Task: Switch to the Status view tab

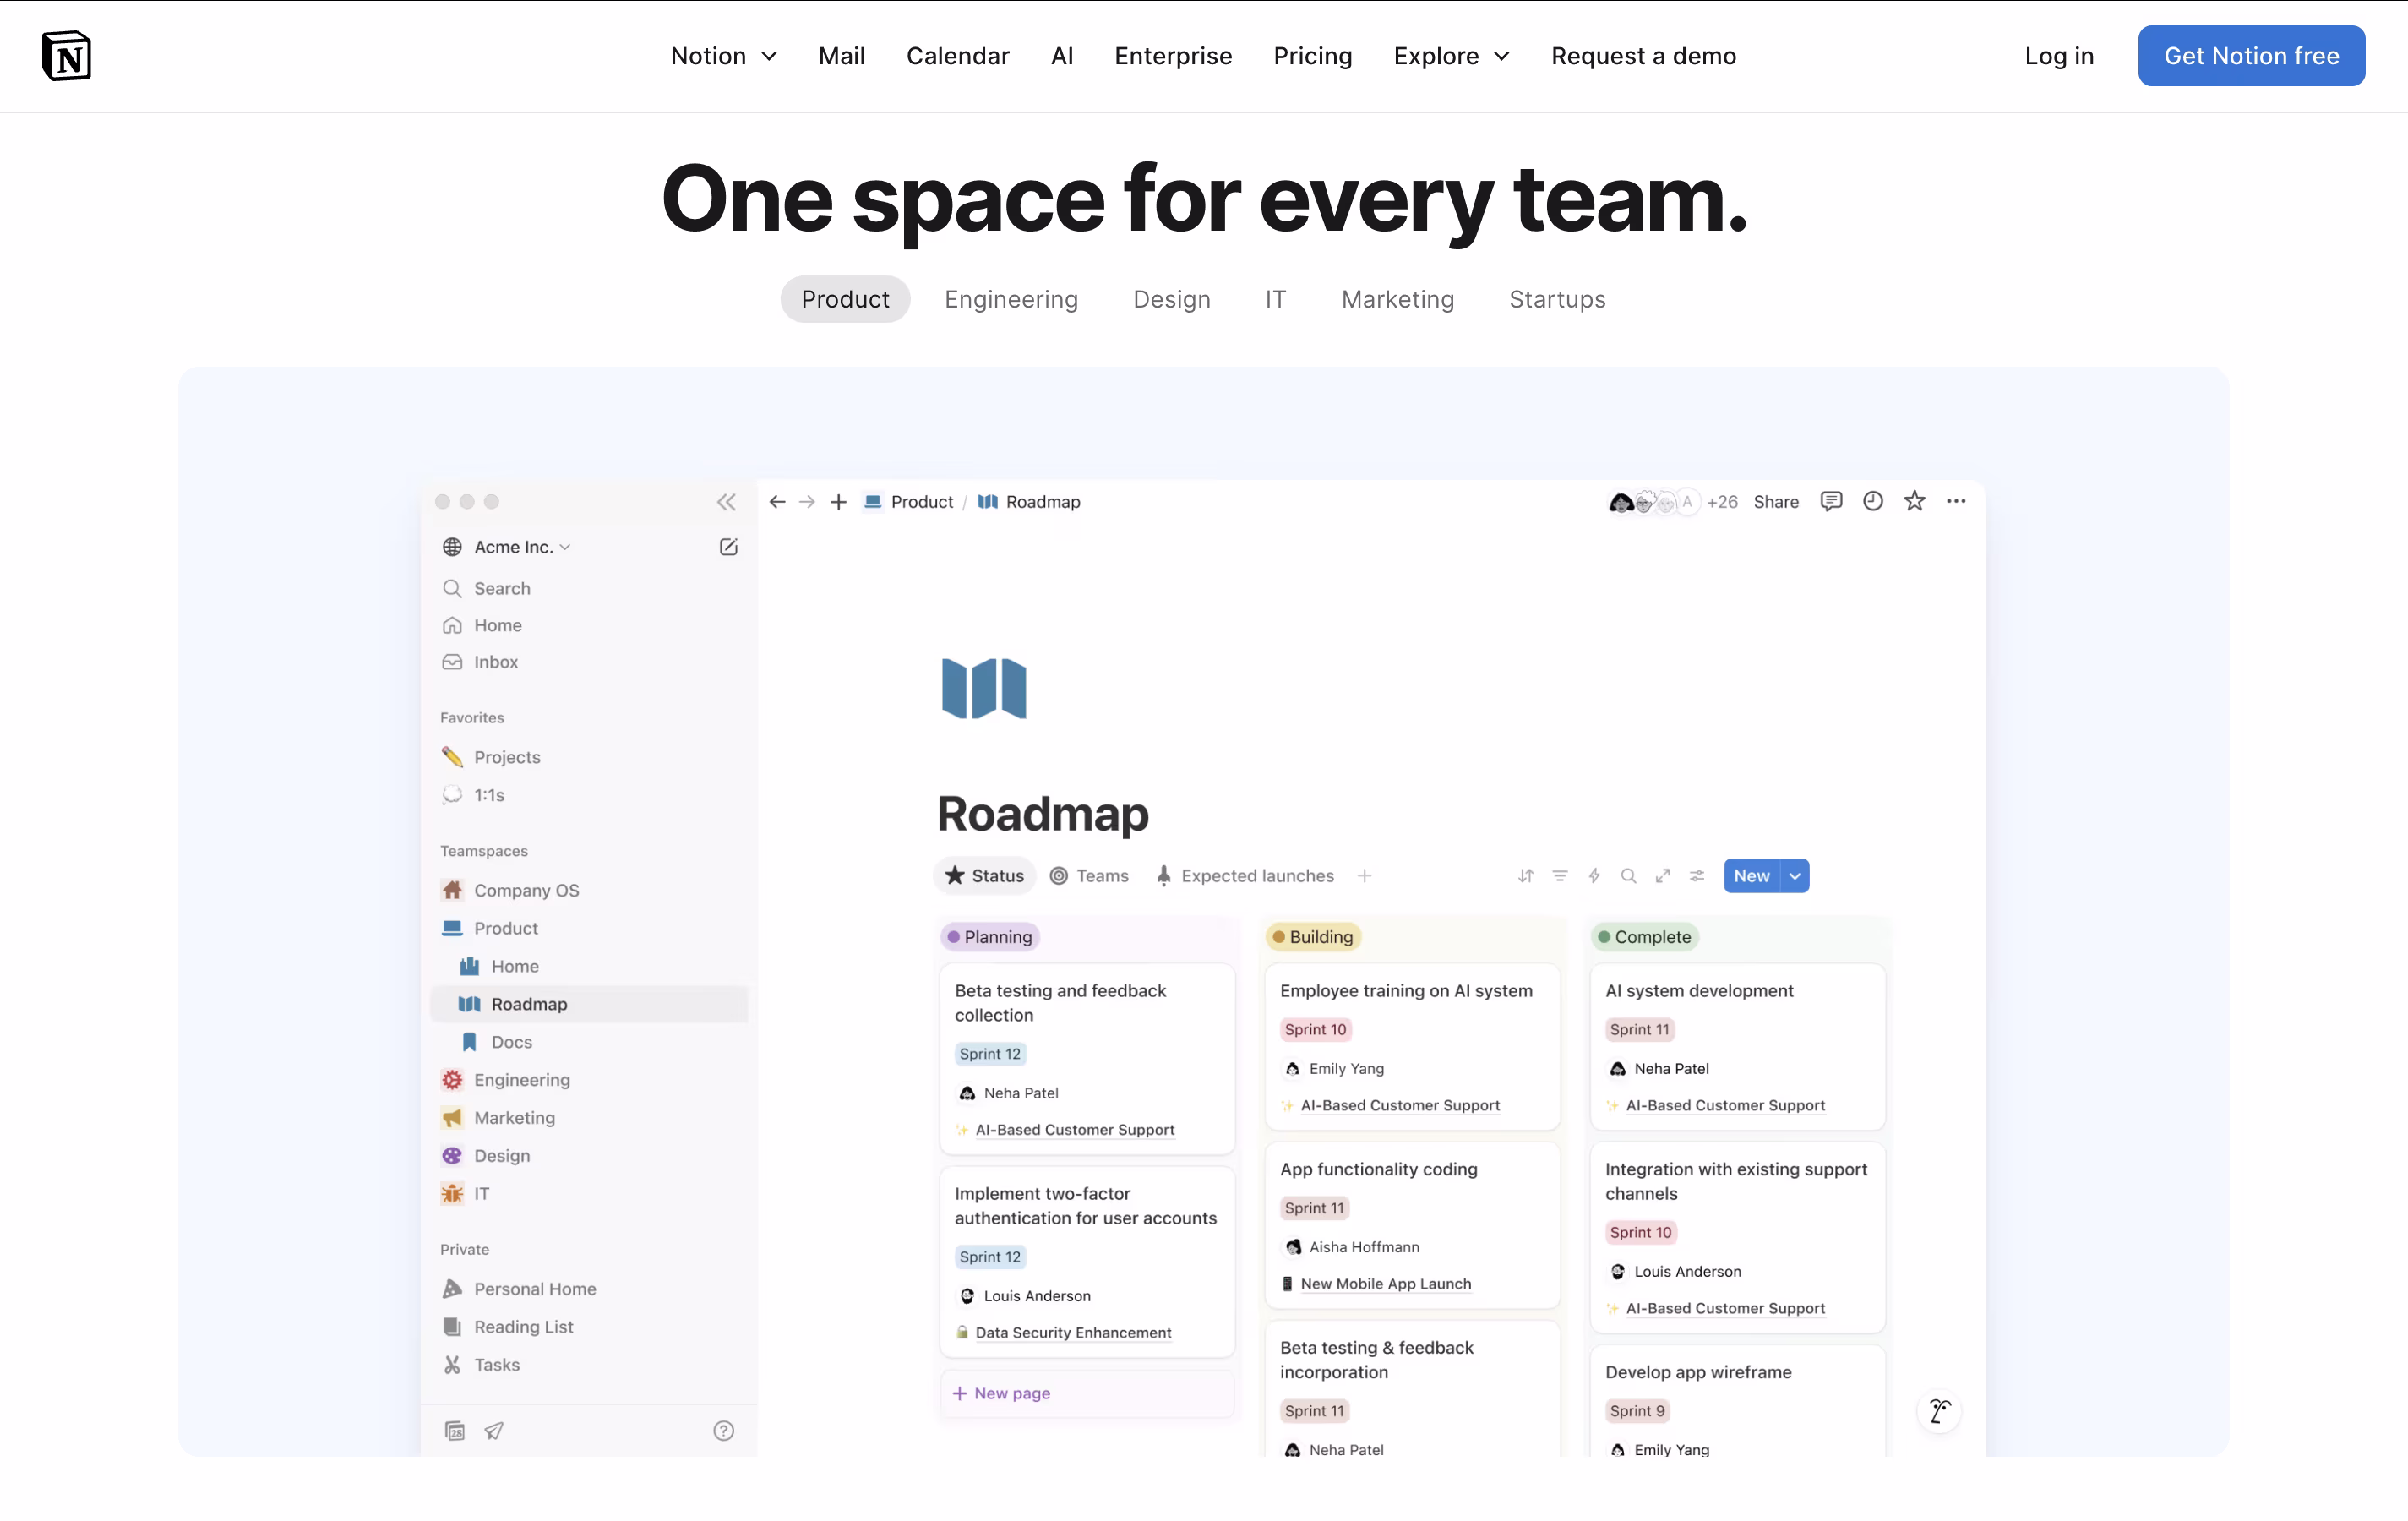Action: coord(985,876)
